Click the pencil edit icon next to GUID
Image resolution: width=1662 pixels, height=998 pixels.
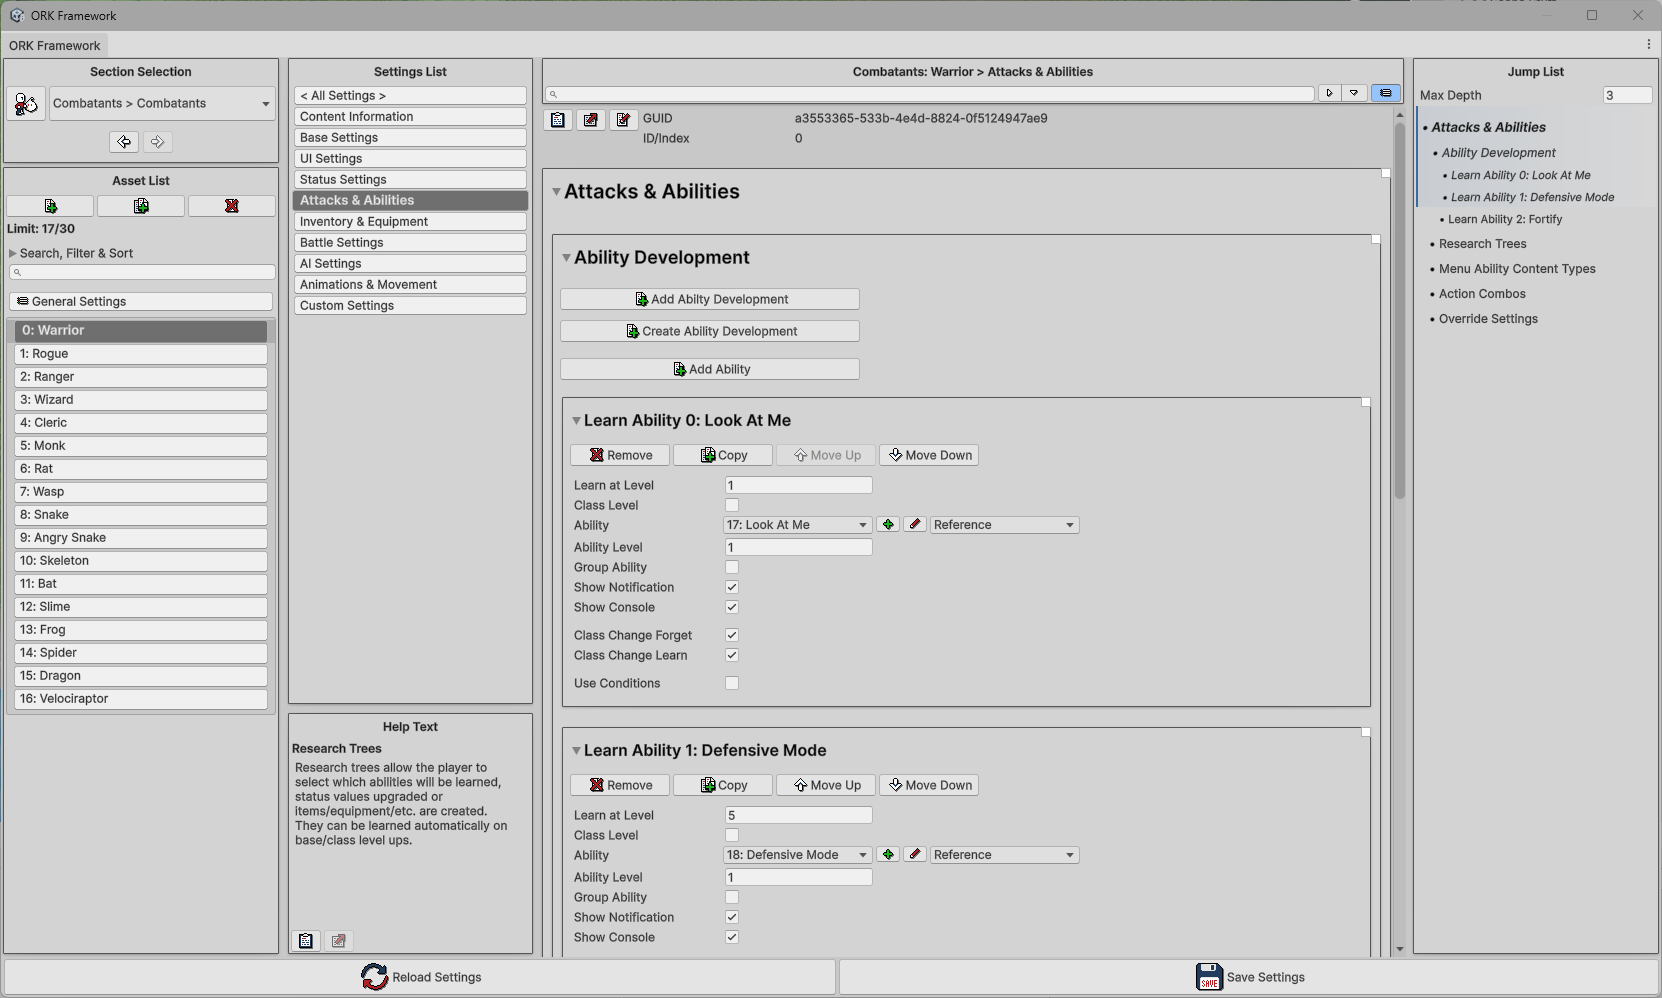point(623,120)
